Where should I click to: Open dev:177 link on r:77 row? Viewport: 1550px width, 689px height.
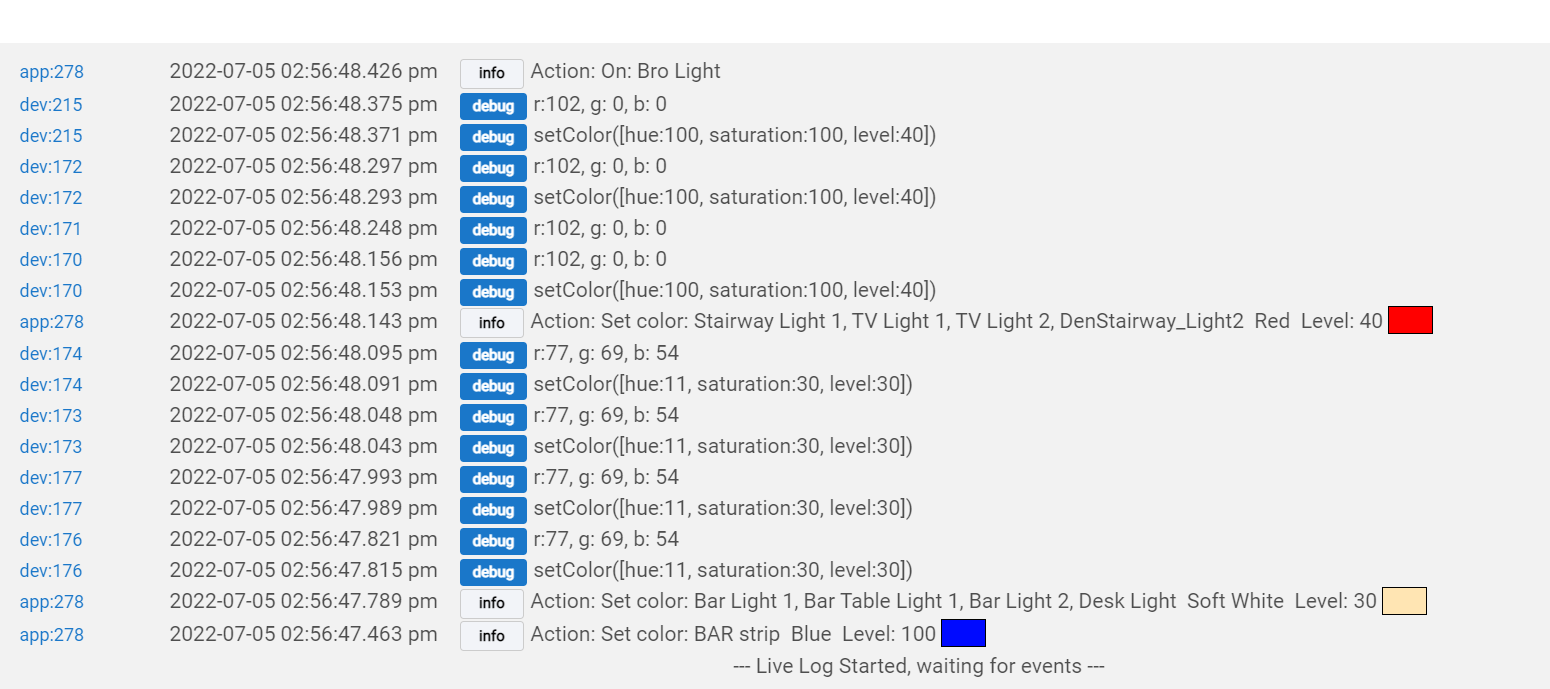click(x=51, y=478)
